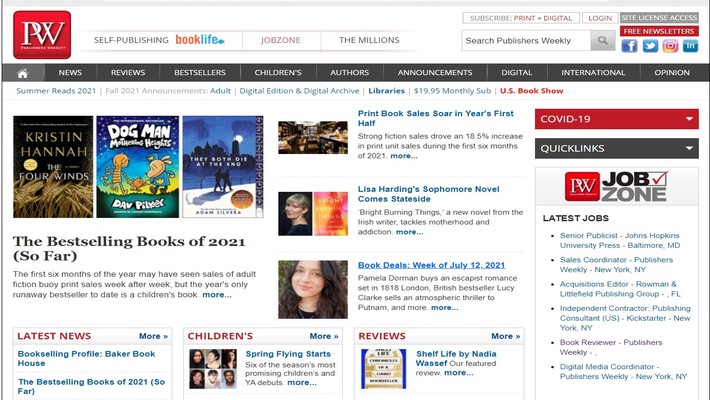
Task: Click the search magnifier button
Action: [603, 40]
